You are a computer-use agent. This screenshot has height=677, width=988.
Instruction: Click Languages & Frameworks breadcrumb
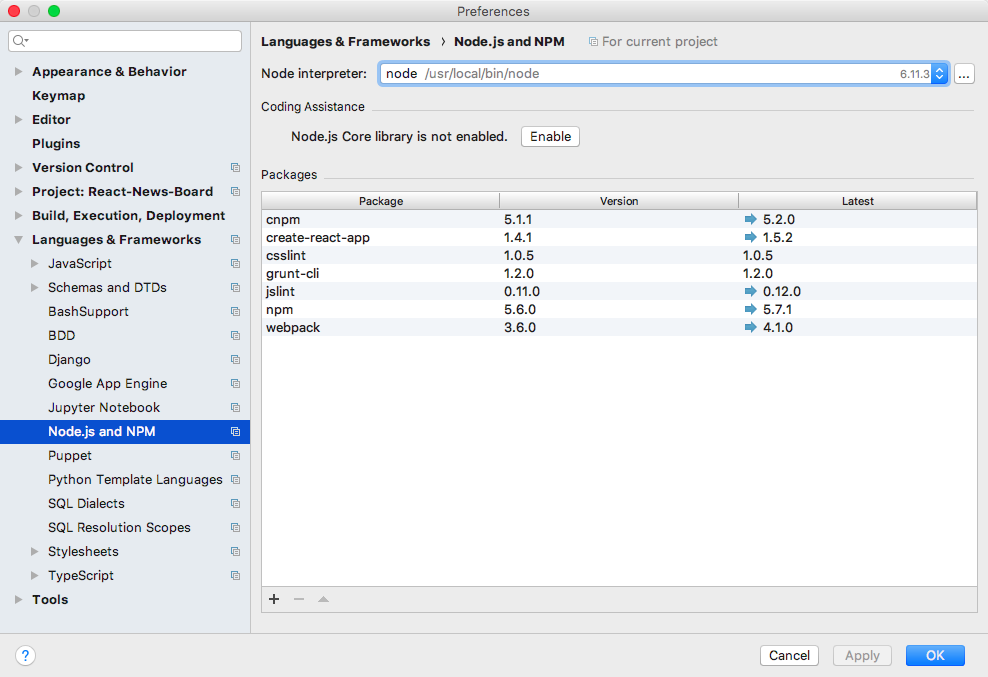coord(345,42)
